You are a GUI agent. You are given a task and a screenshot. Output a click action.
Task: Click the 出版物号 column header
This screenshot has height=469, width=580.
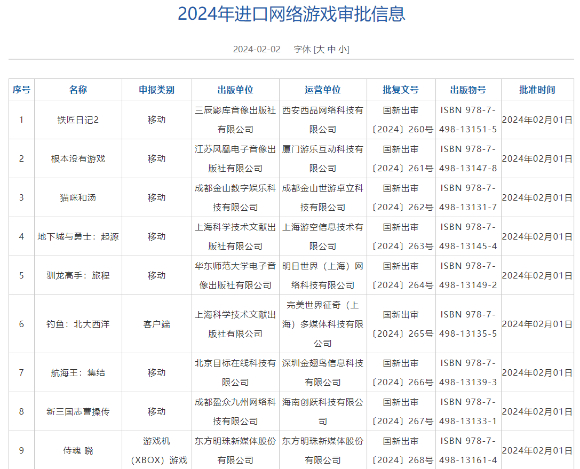click(468, 90)
